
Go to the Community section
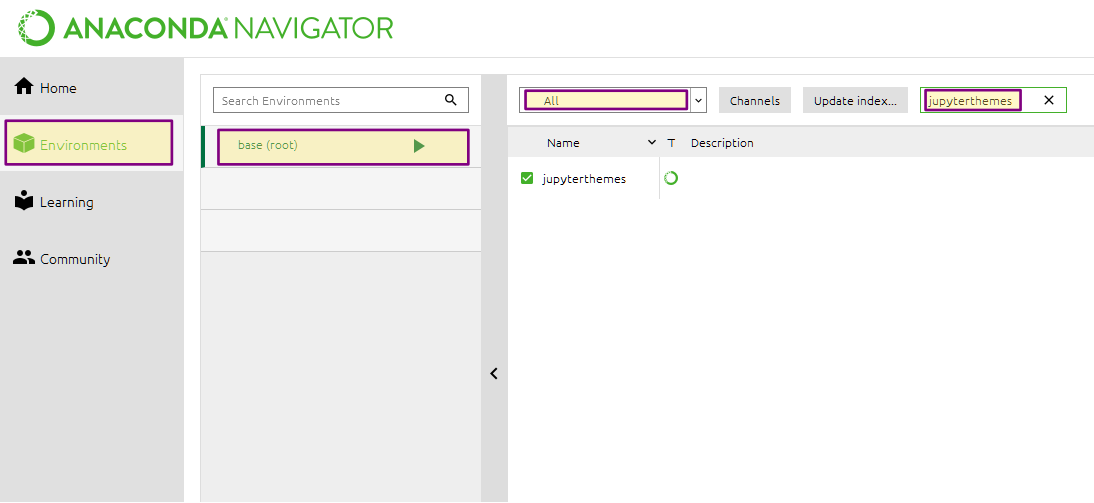click(91, 259)
